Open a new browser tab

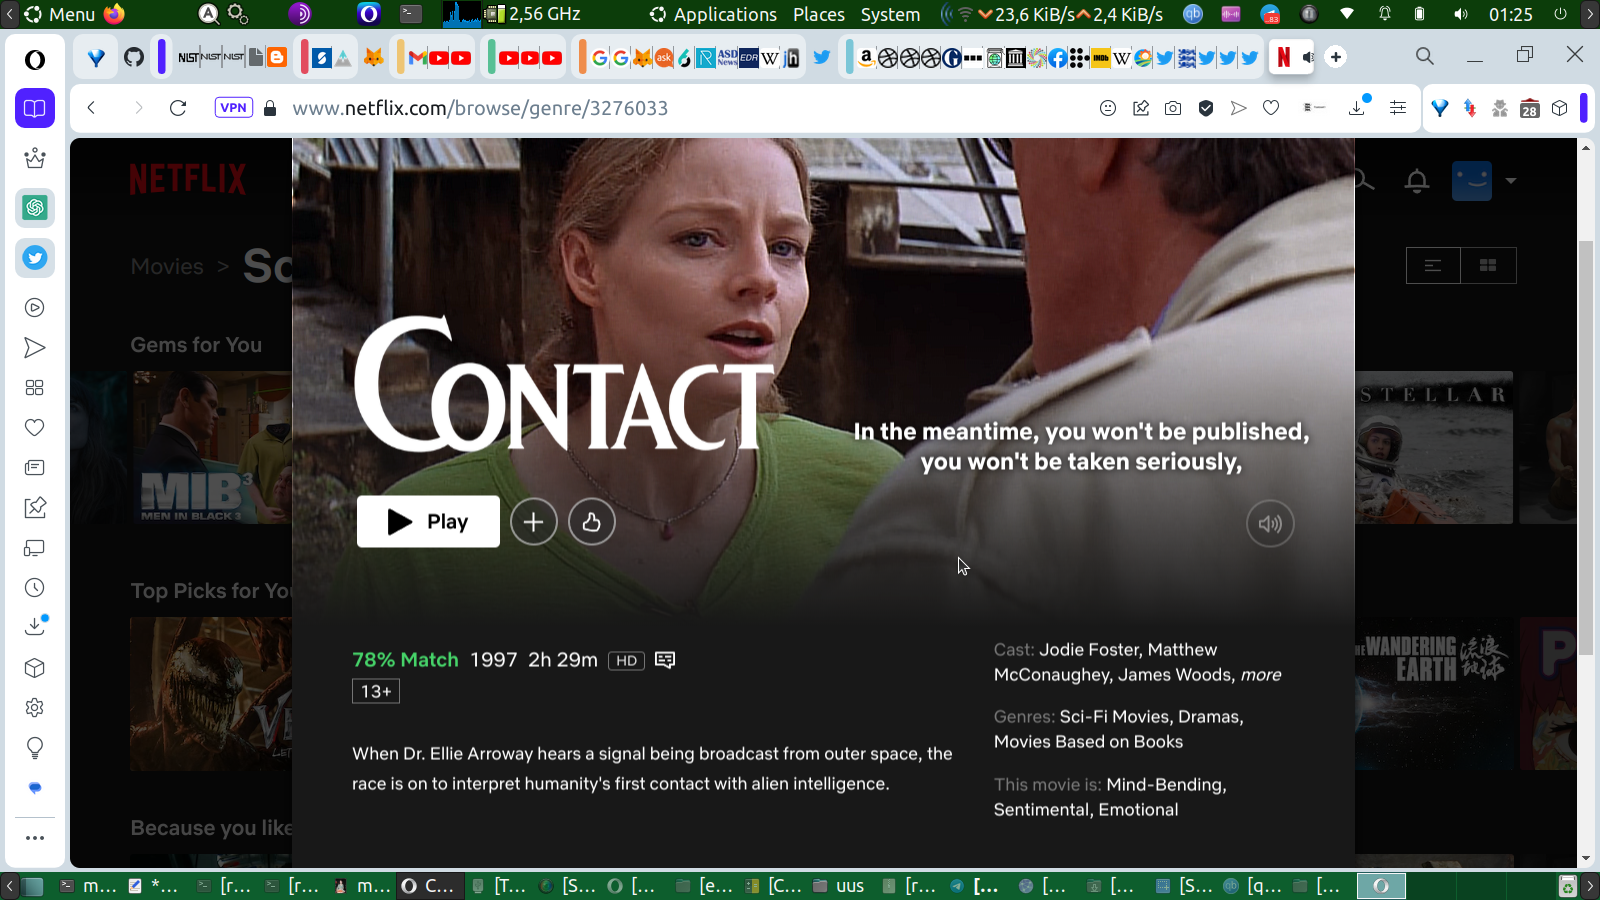click(1336, 57)
